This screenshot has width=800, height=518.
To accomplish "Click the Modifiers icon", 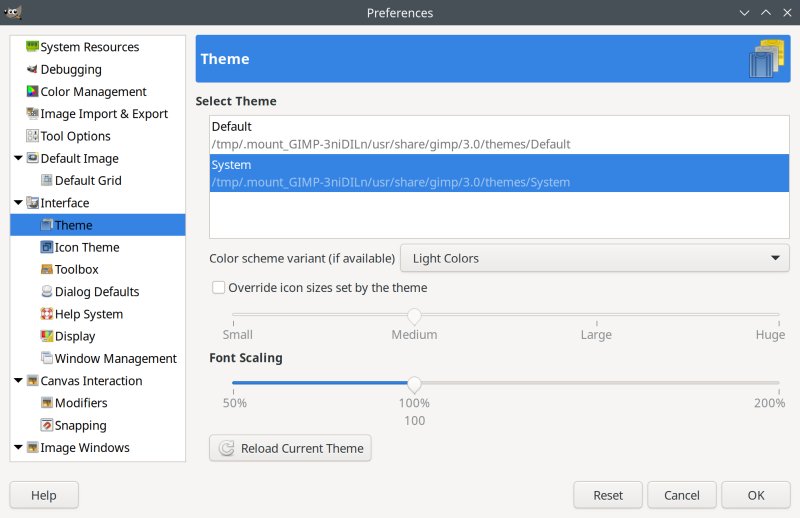I will pyautogui.click(x=46, y=403).
